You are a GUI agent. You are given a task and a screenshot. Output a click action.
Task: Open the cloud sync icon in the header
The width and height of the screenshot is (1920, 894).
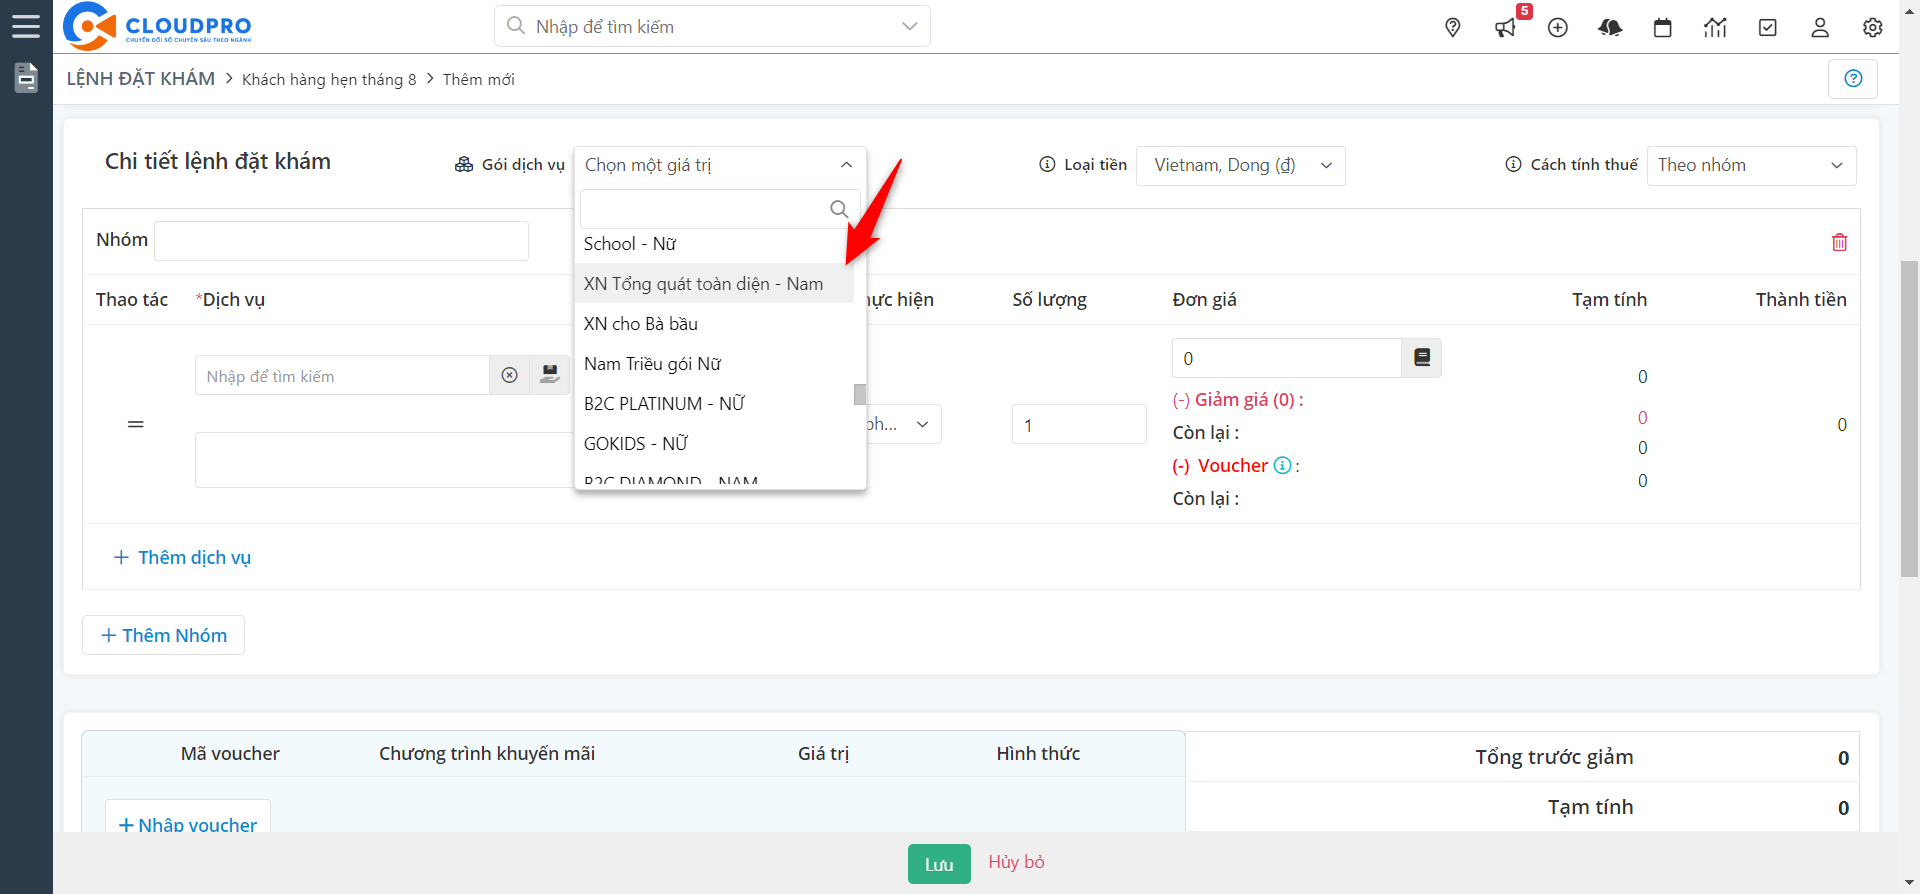click(1610, 28)
